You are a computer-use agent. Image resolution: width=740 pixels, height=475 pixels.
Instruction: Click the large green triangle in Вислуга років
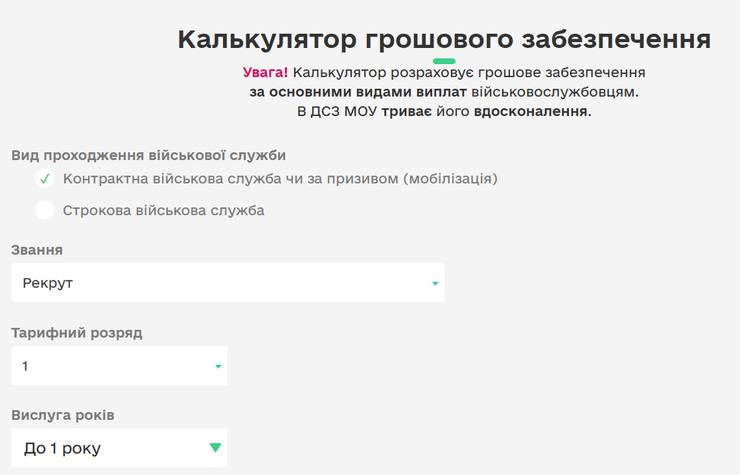[215, 448]
